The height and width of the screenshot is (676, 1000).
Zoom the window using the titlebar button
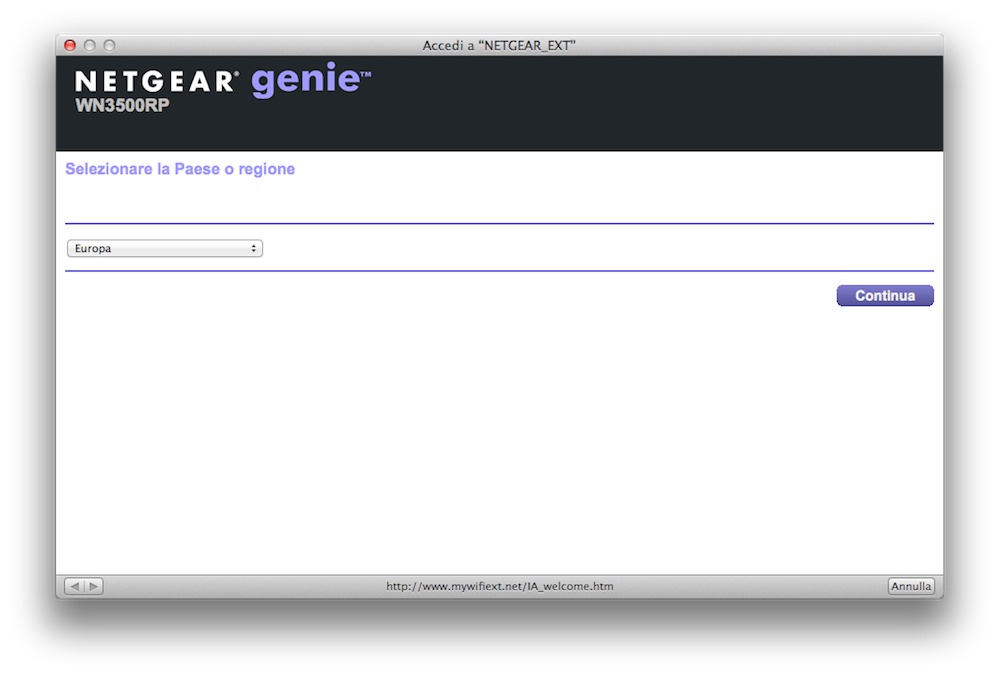tap(110, 45)
